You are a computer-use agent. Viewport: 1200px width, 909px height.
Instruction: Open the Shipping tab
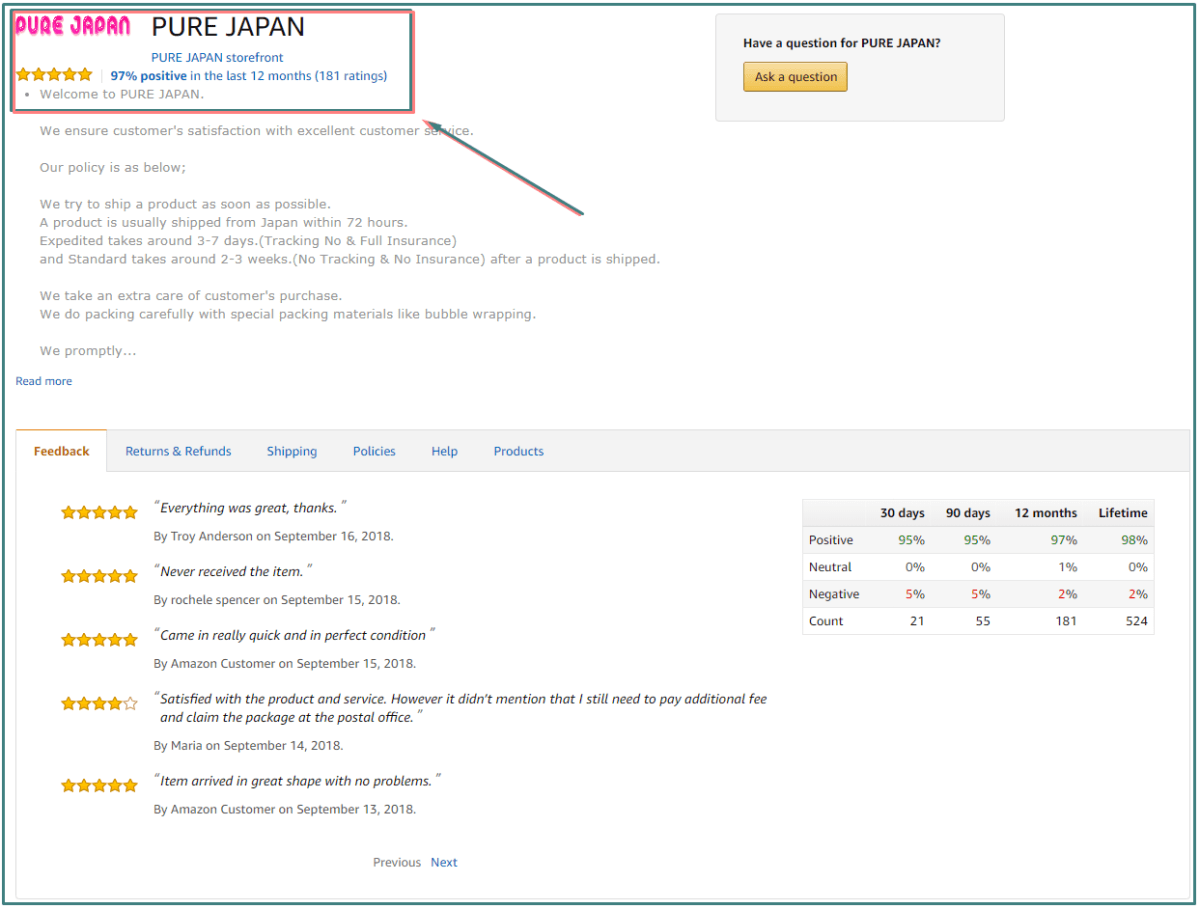pyautogui.click(x=292, y=451)
